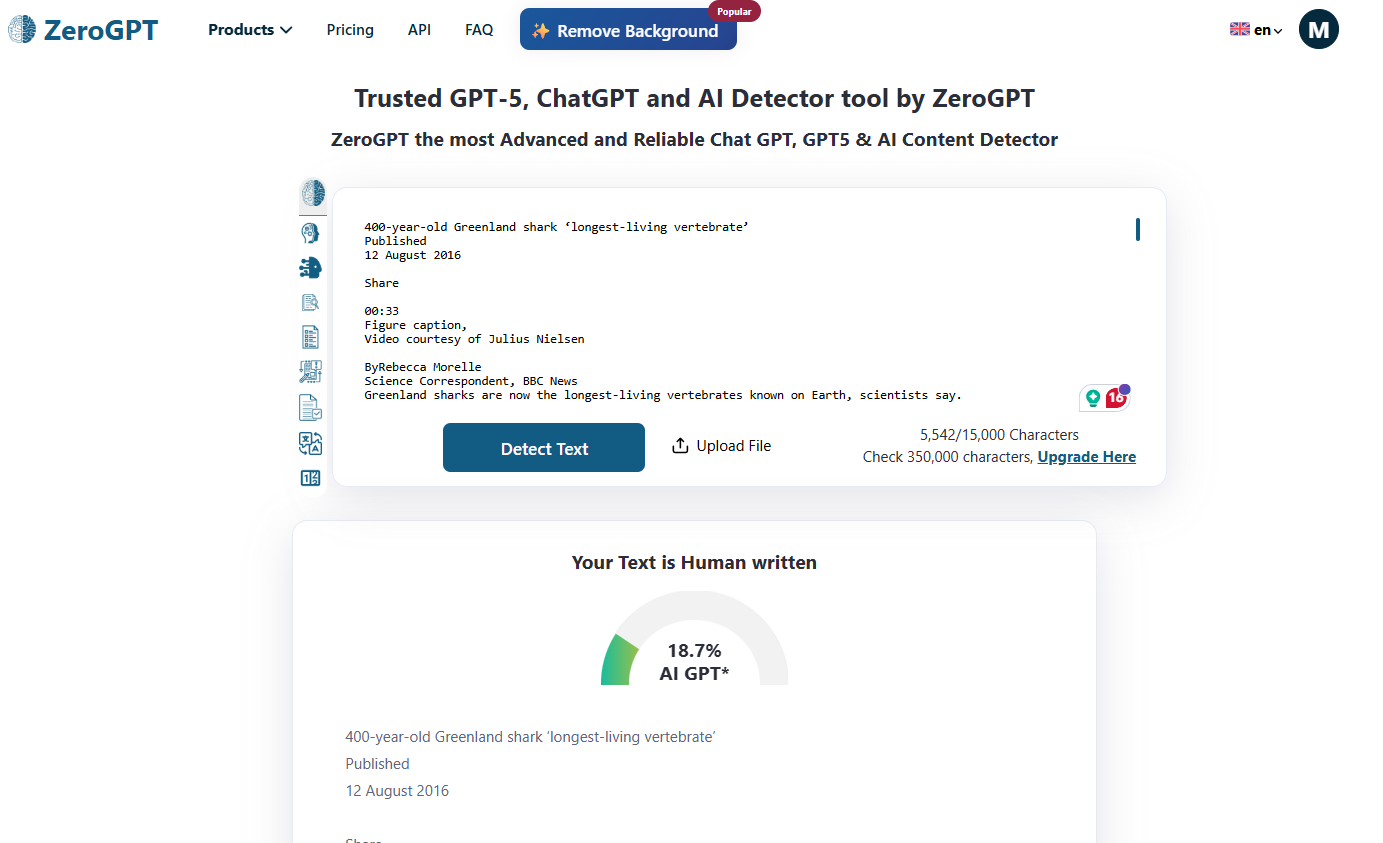This screenshot has height=843, width=1383.
Task: Open the checklist document summarizer icon
Action: (310, 337)
